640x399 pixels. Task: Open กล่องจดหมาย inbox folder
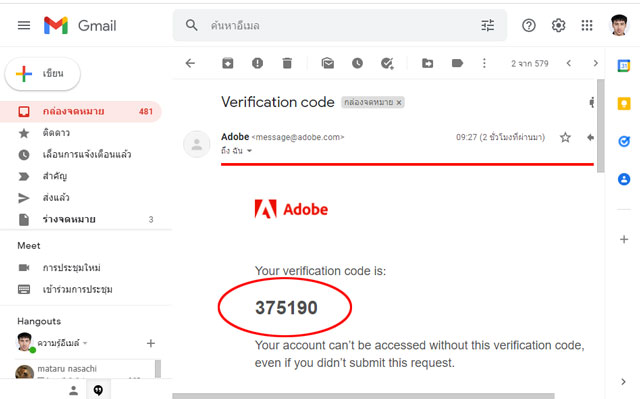[x=81, y=111]
